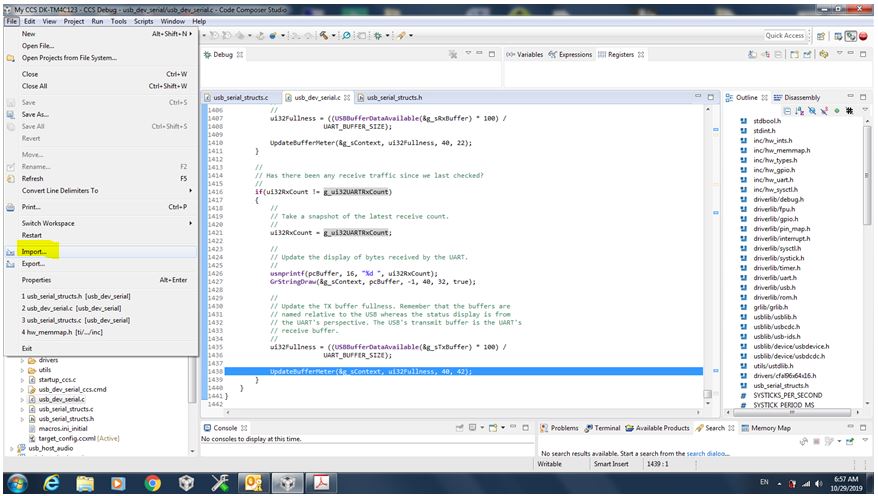Open recent file 4 hw_memmap.h

pos(101,332)
